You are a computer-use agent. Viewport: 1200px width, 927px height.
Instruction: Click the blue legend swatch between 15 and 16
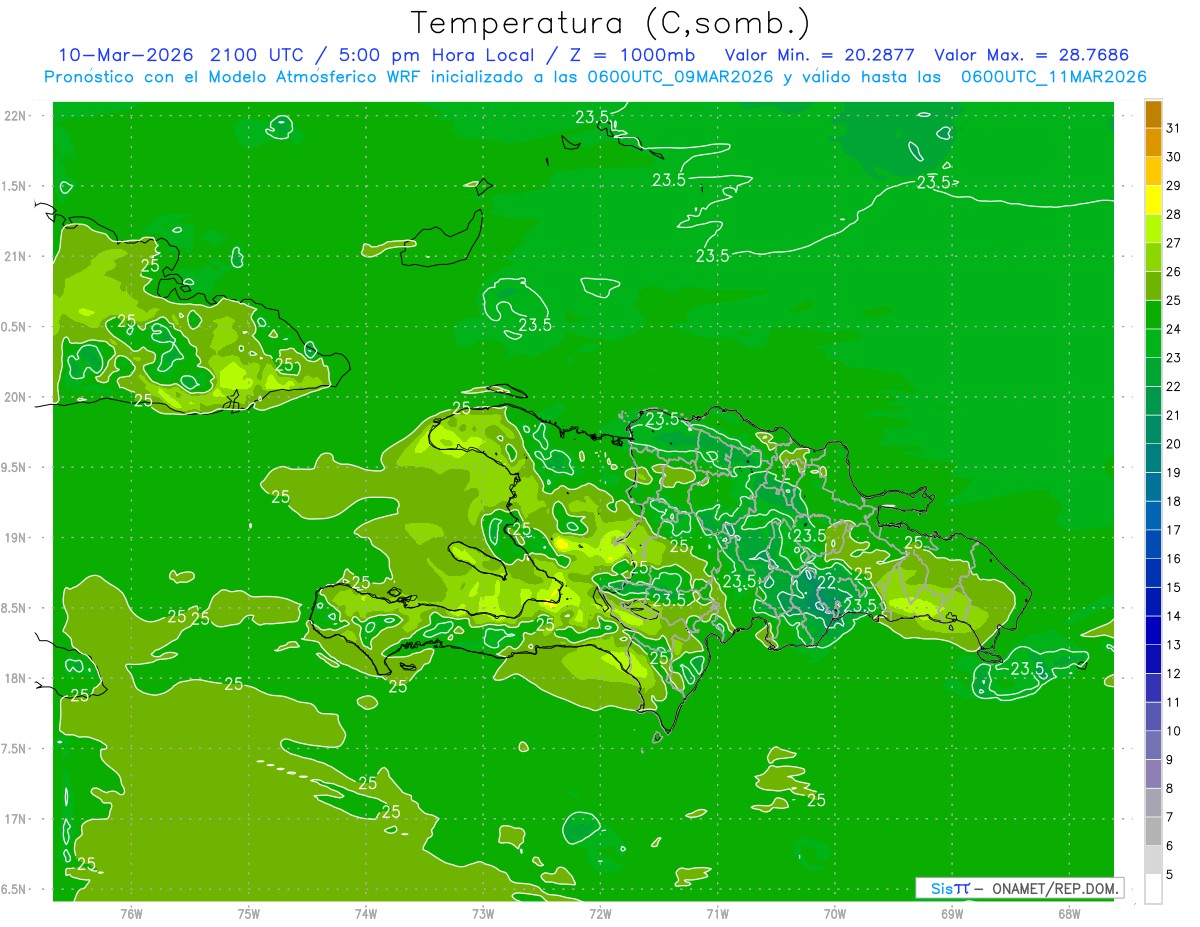[x=1153, y=573]
